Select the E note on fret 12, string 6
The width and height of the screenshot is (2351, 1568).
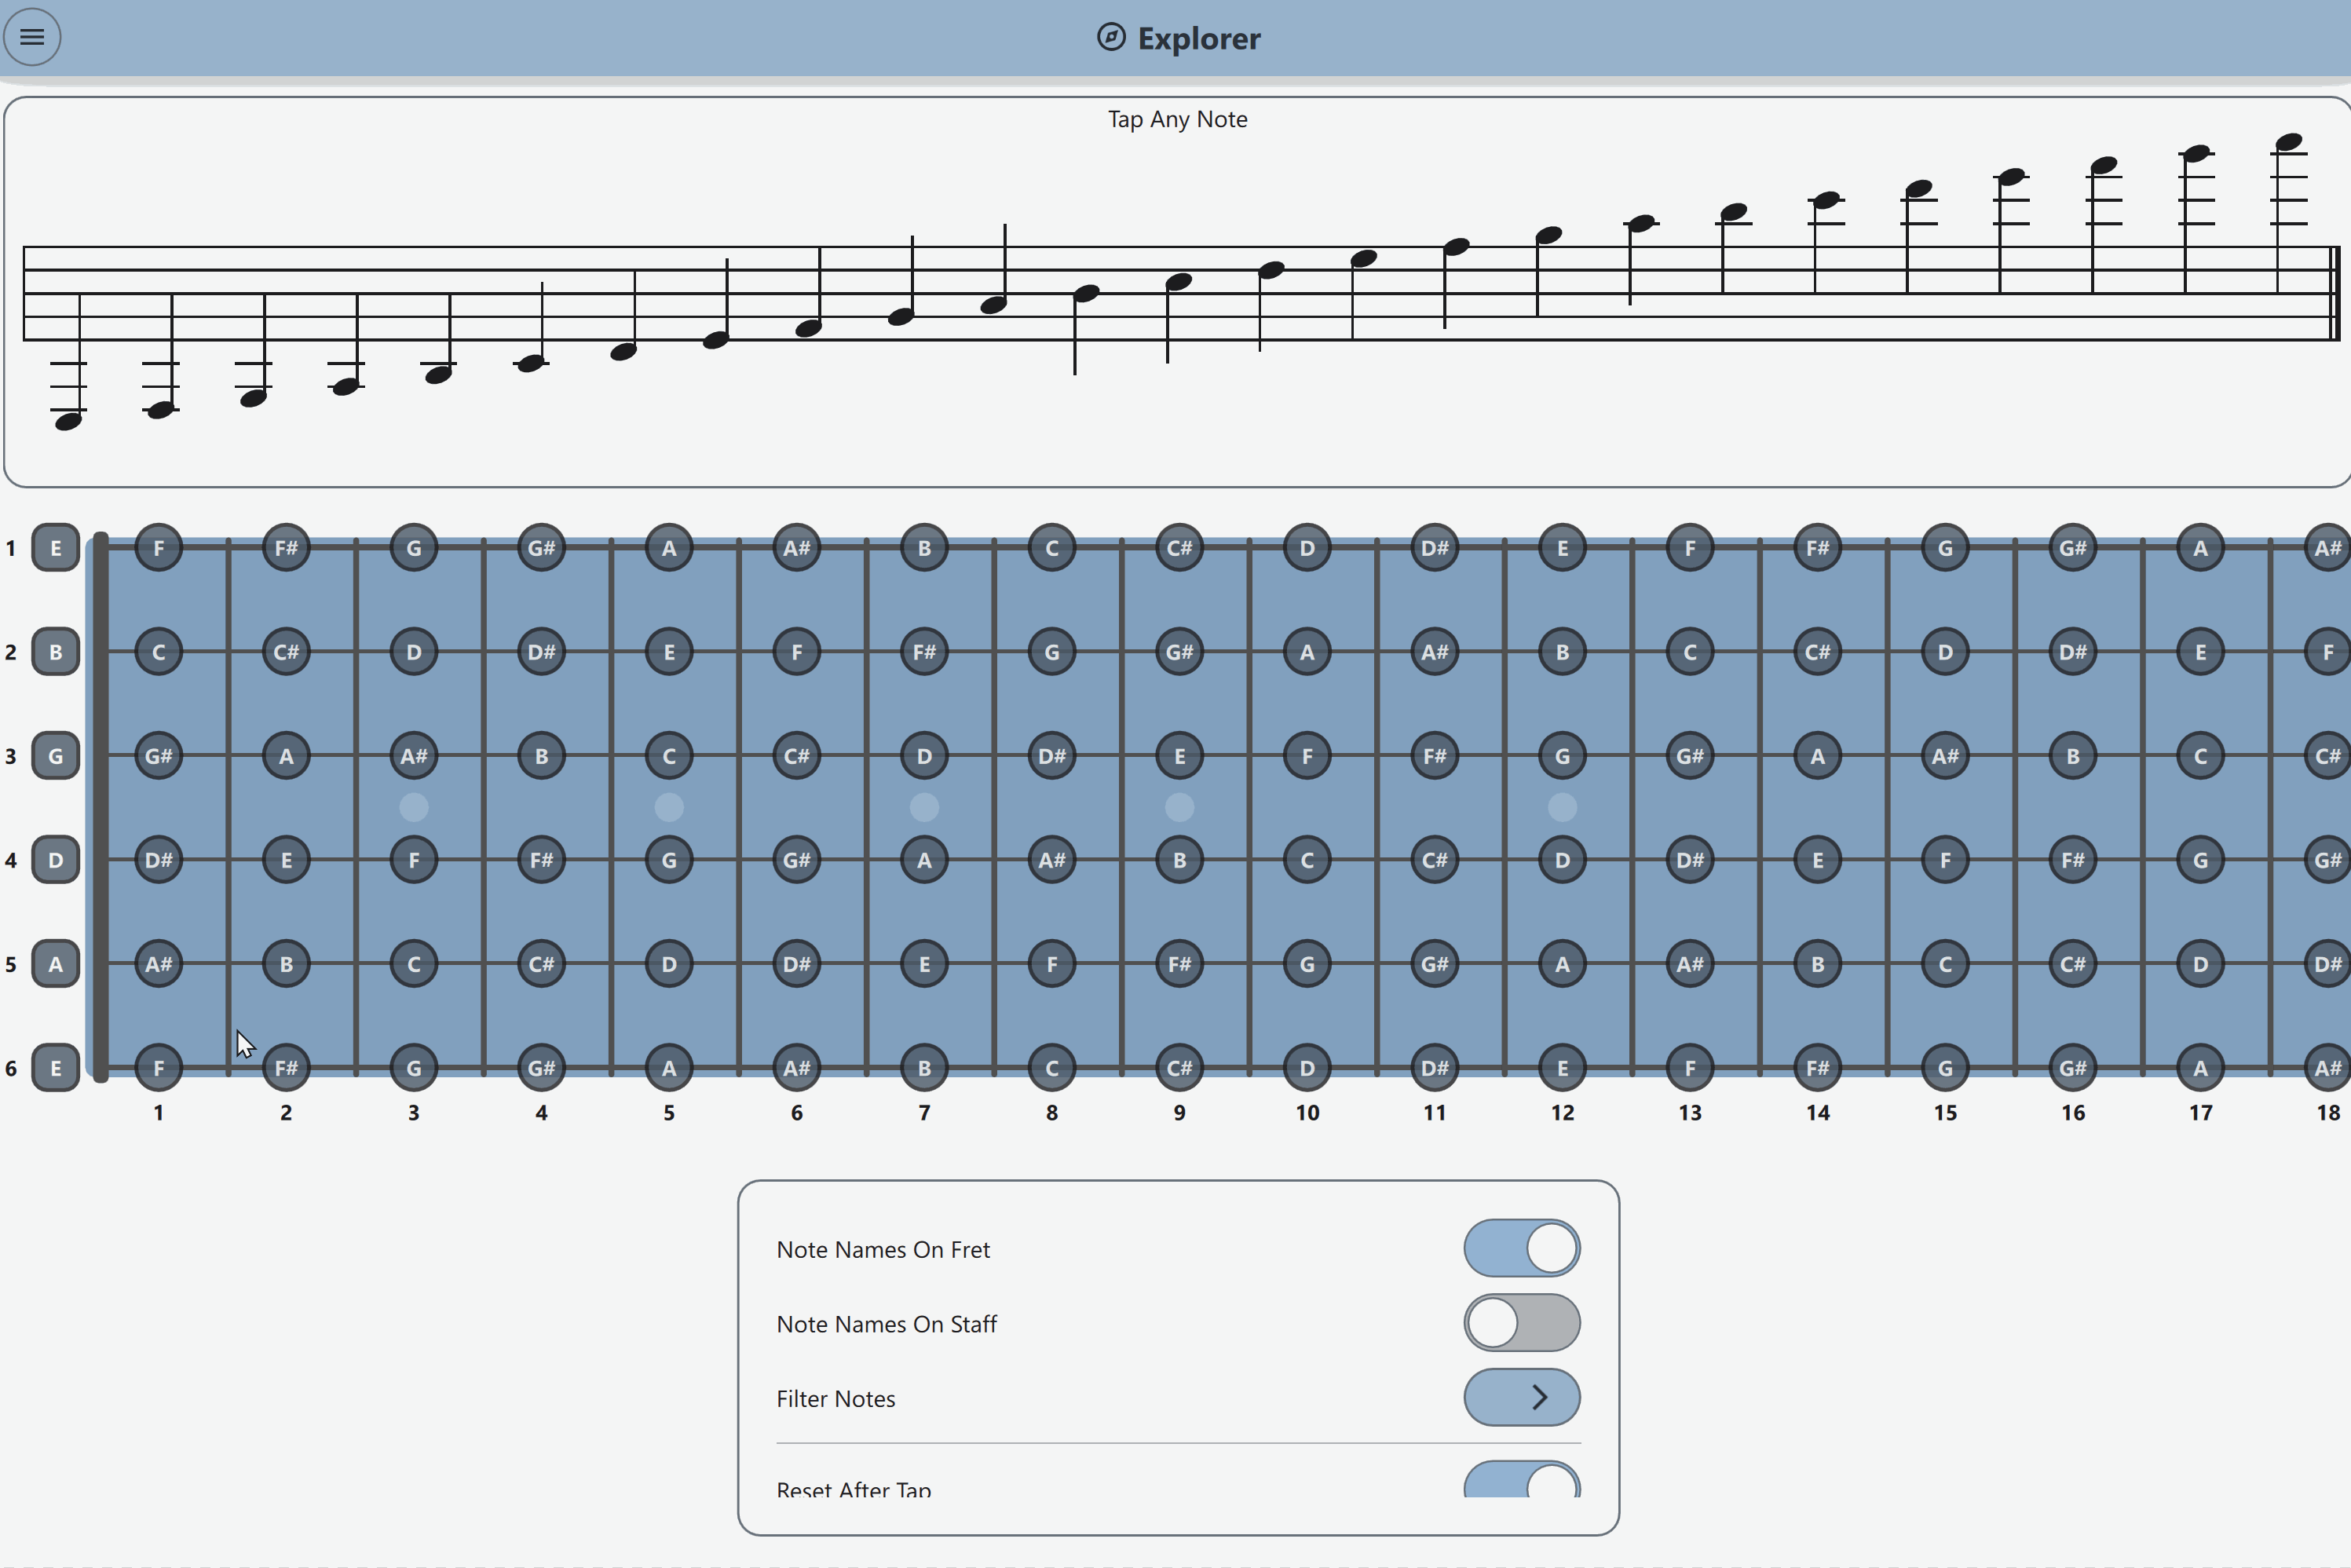[1562, 1068]
